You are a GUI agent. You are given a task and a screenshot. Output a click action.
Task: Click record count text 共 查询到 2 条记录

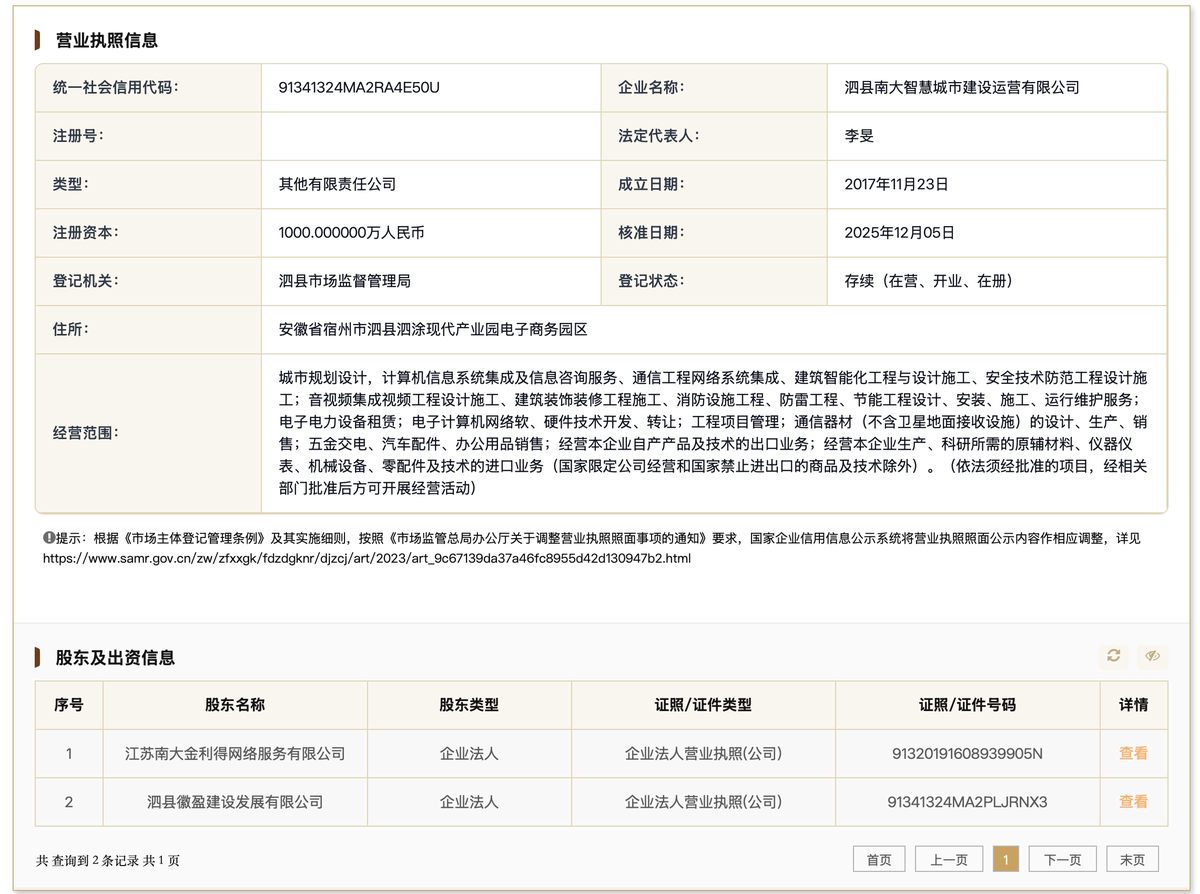tap(89, 860)
